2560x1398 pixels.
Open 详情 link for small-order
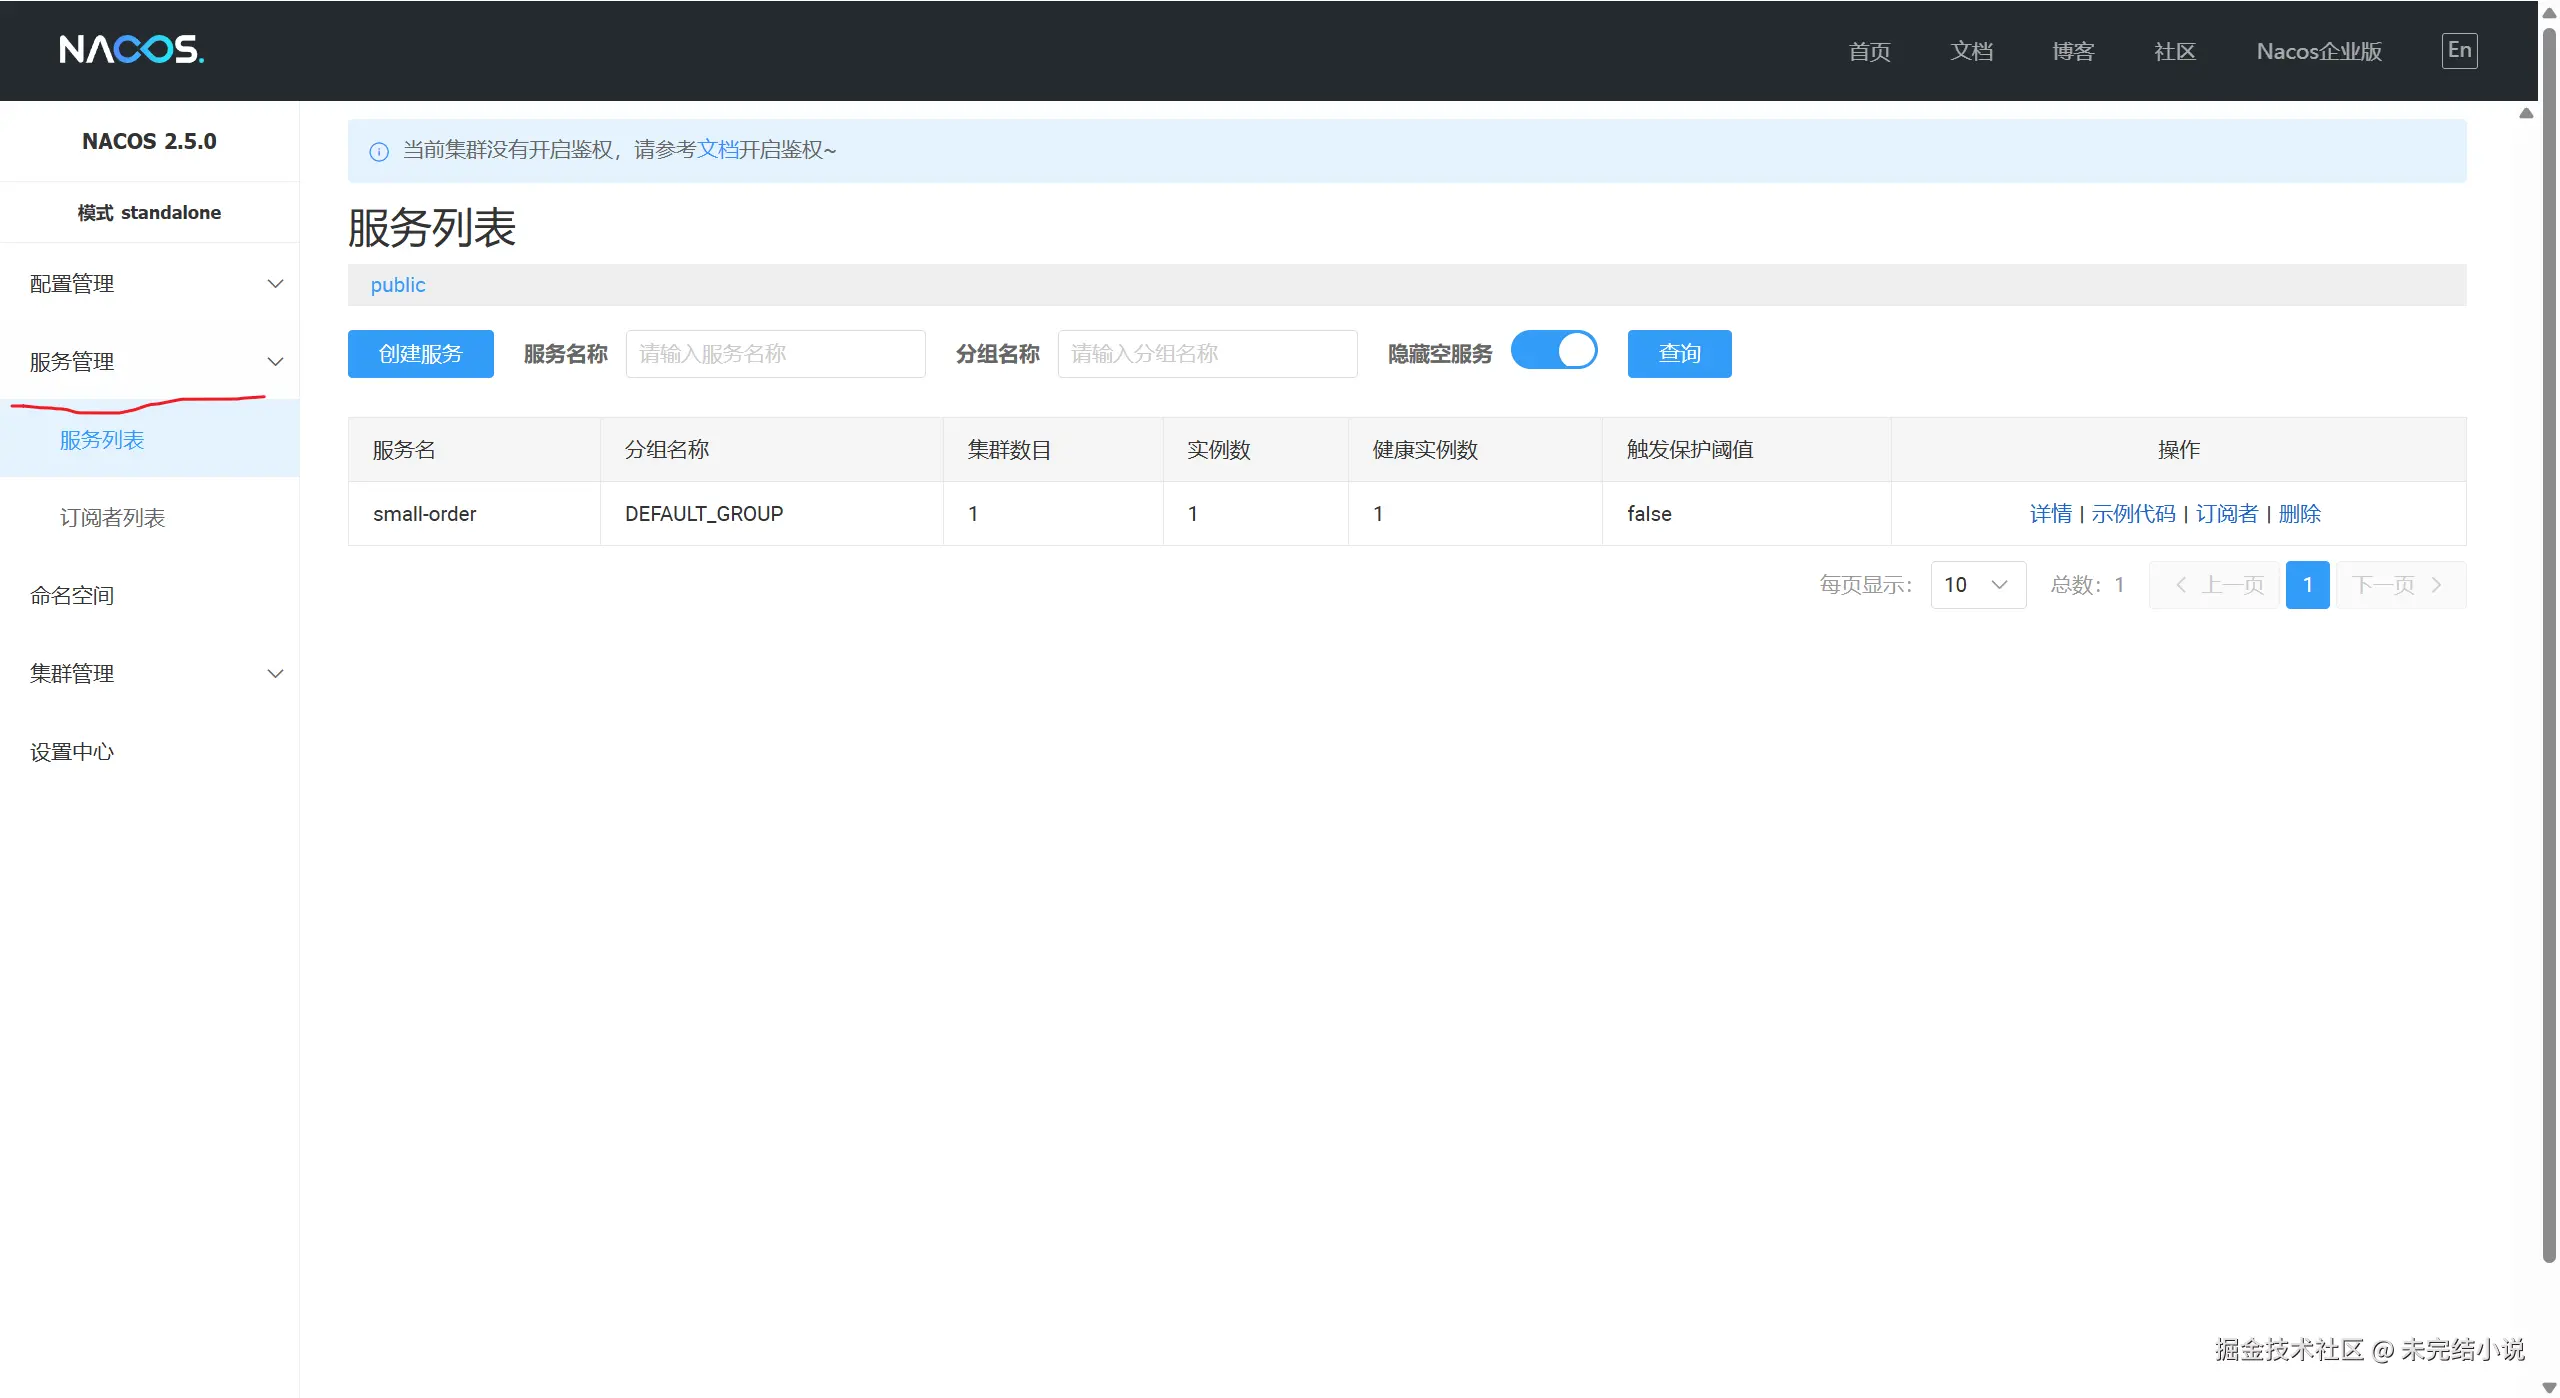click(2050, 514)
